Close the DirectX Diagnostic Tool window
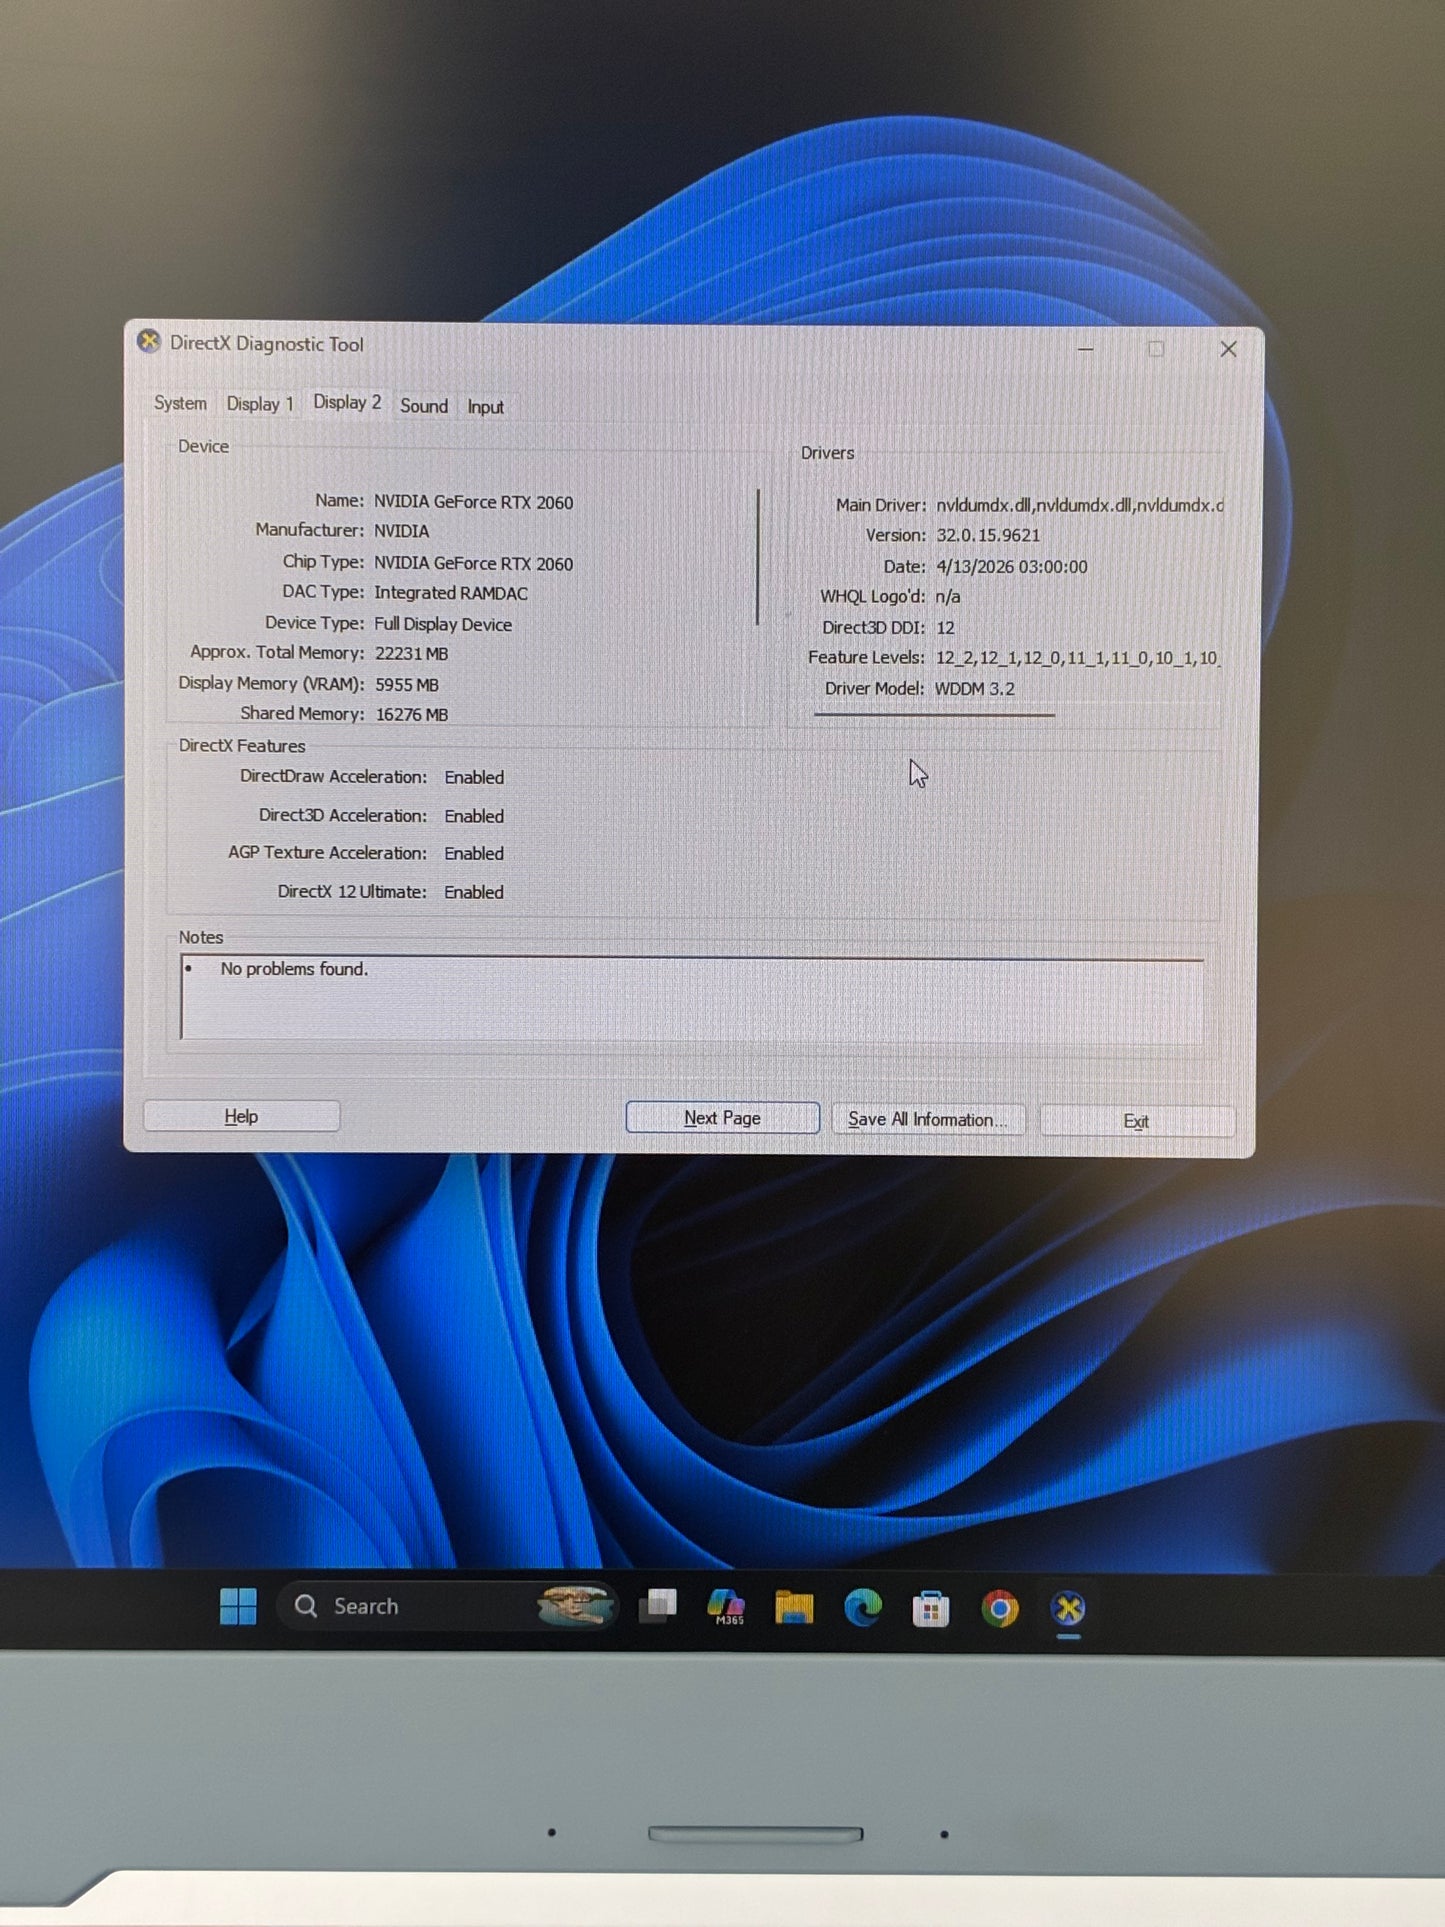Image resolution: width=1445 pixels, height=1927 pixels. click(x=1228, y=349)
